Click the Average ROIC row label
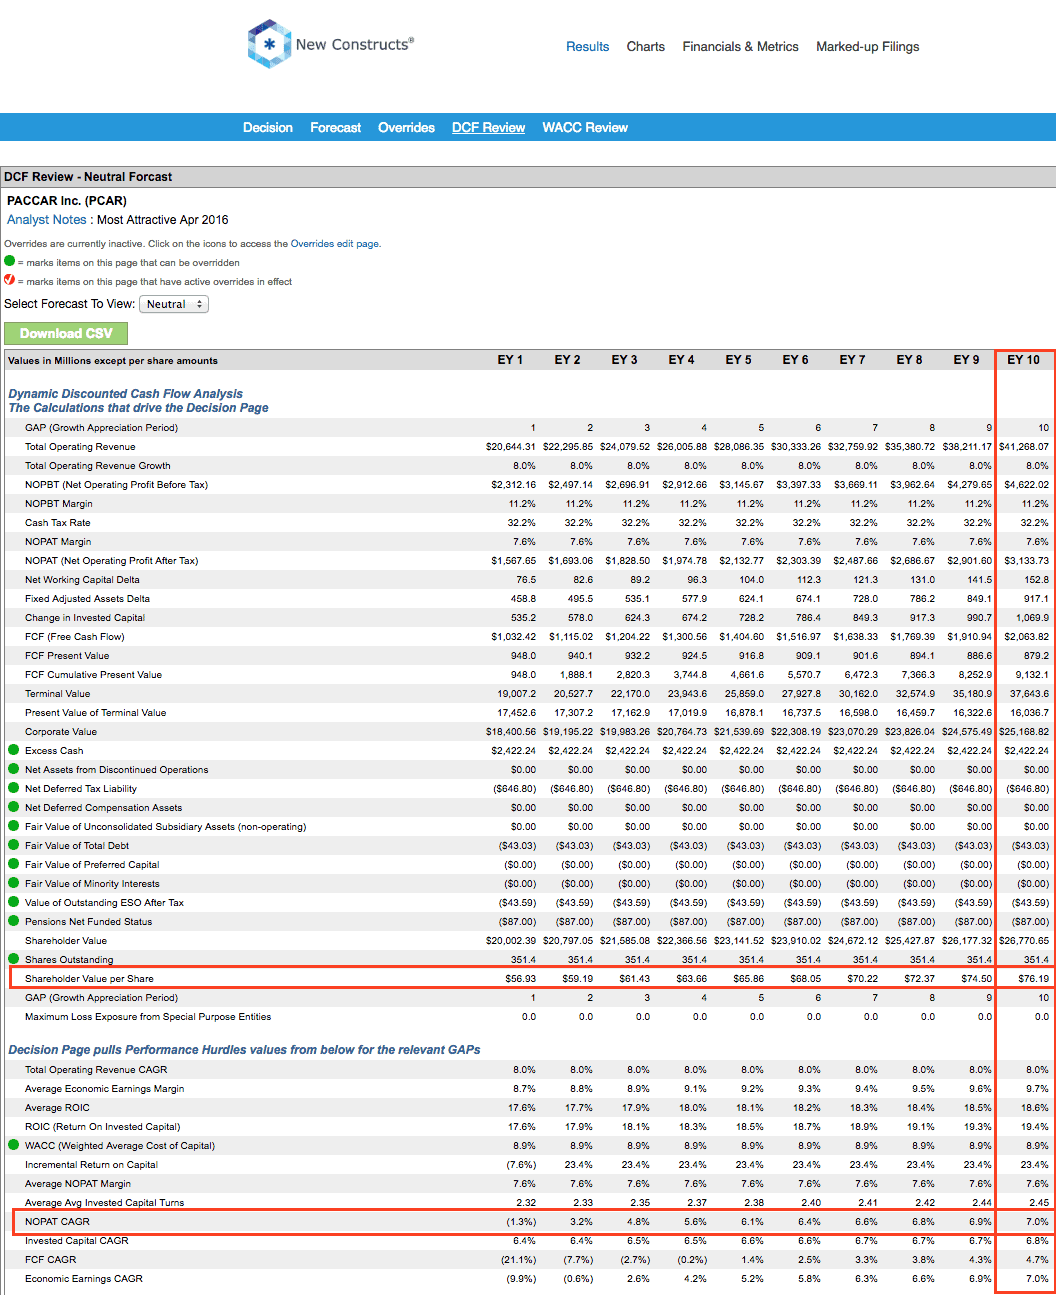Screen dimensions: 1056x1295 (x=57, y=1108)
